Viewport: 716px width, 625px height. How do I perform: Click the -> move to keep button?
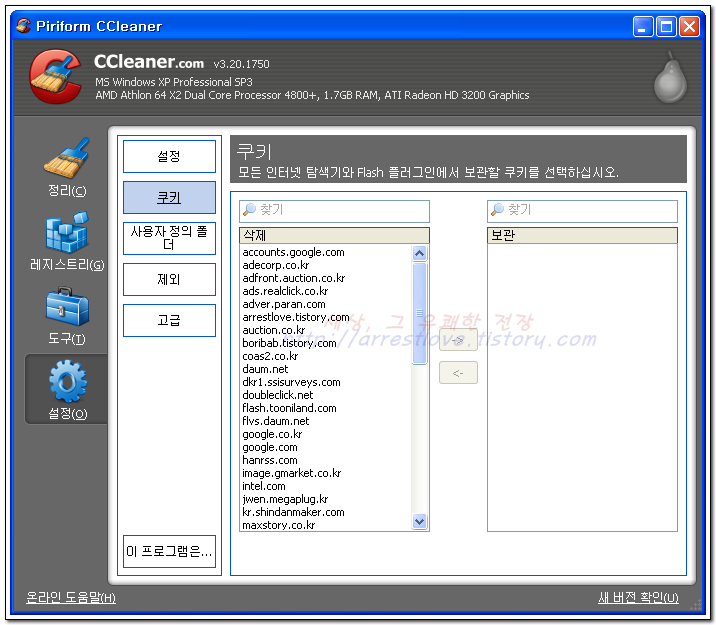[x=458, y=340]
